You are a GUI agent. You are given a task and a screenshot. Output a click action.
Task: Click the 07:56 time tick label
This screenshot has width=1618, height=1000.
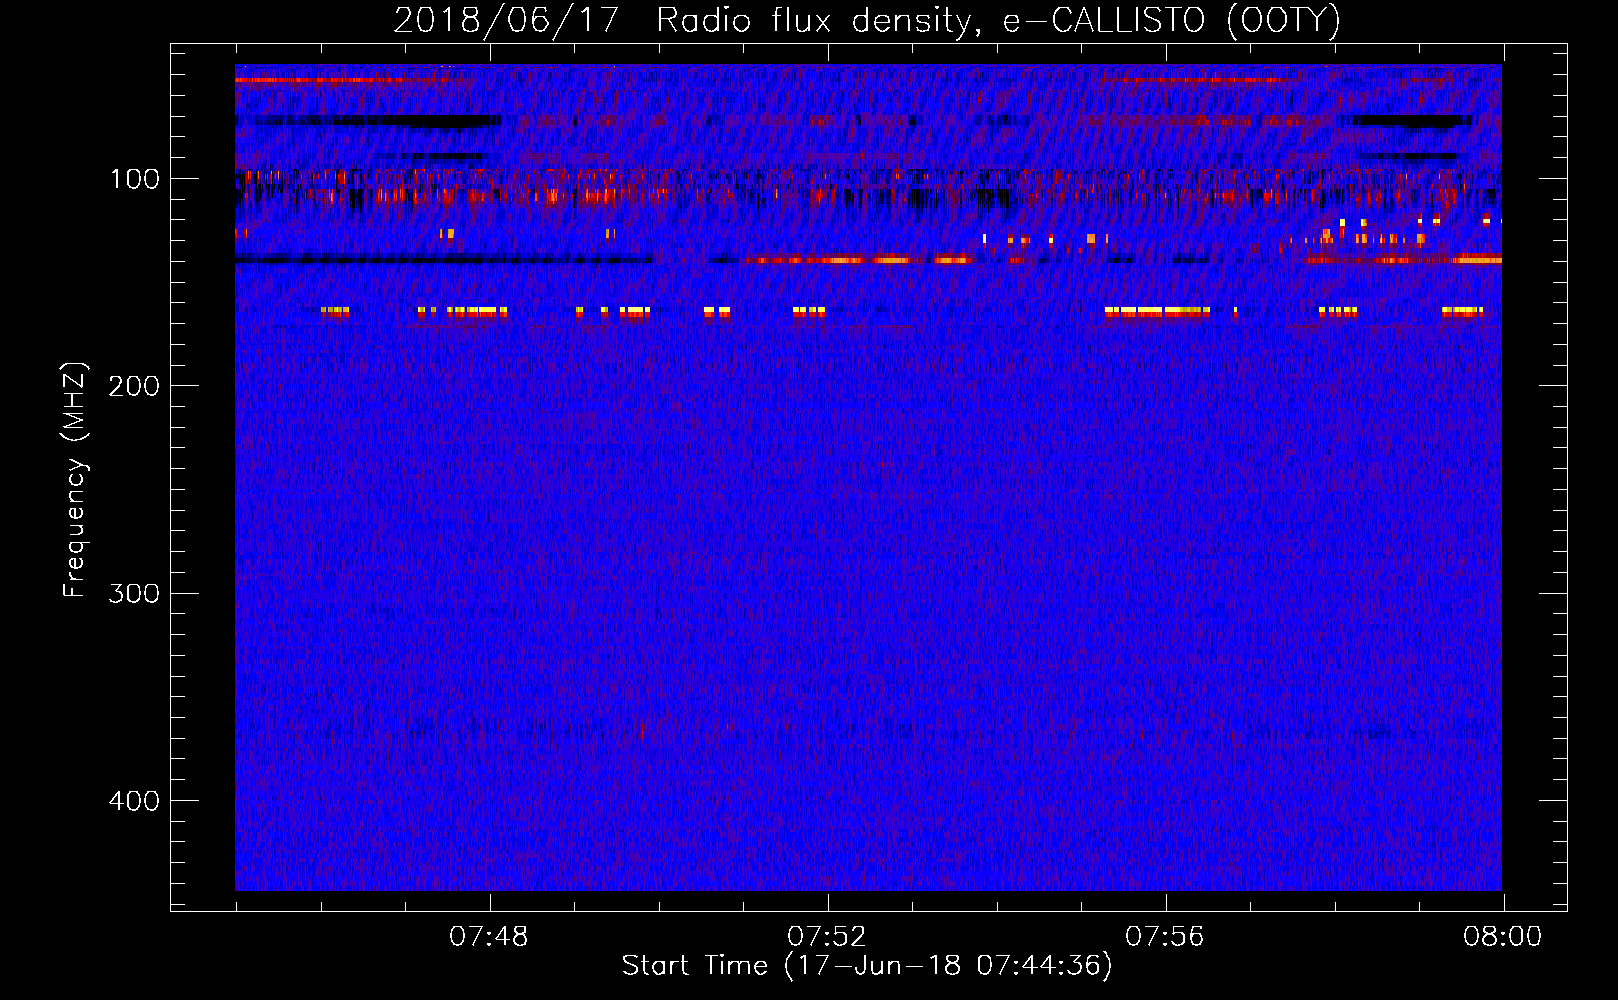click(1165, 937)
